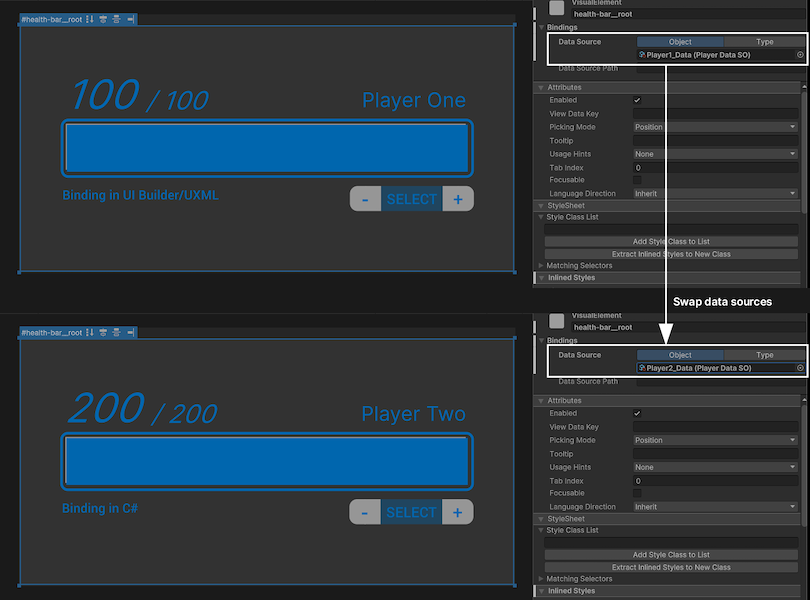The height and width of the screenshot is (600, 810).
Task: Click the Player2_Data ScriptableObject icon
Action: (x=643, y=368)
